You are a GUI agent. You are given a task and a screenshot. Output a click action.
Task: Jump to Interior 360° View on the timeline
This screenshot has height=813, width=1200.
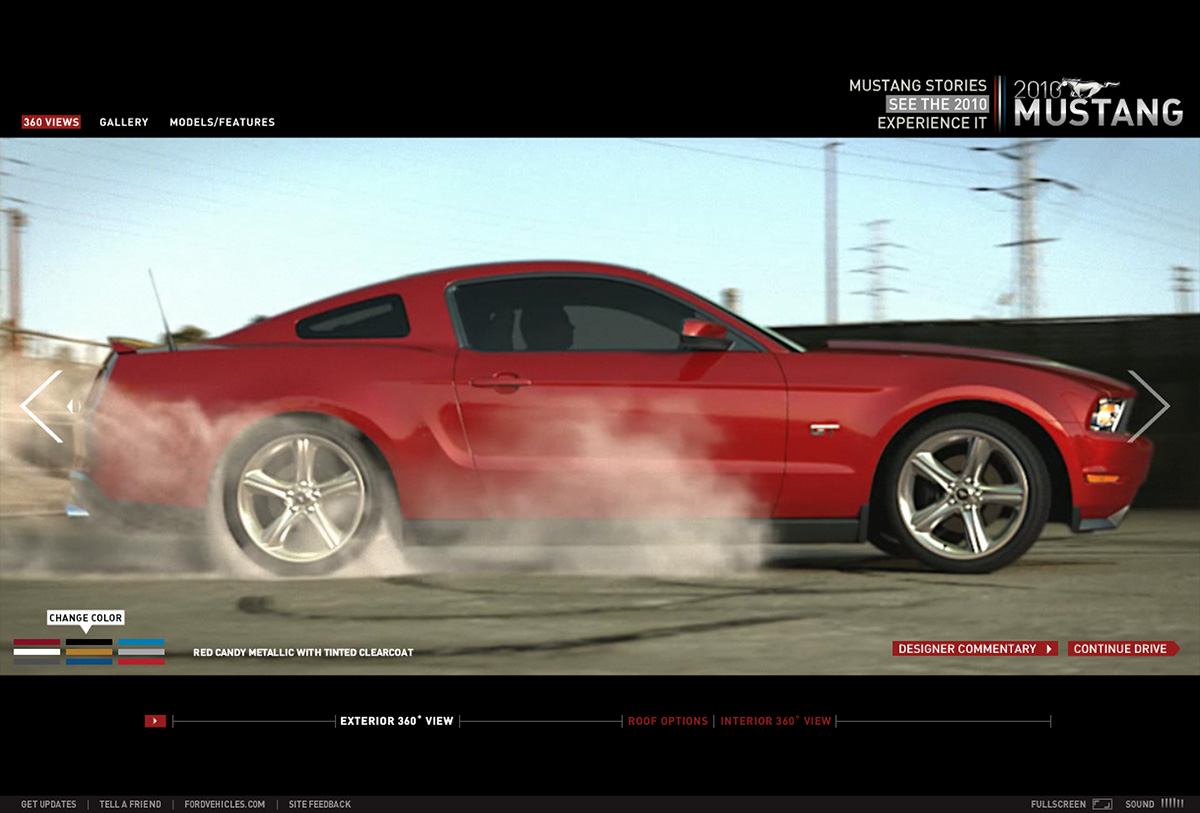pos(776,721)
